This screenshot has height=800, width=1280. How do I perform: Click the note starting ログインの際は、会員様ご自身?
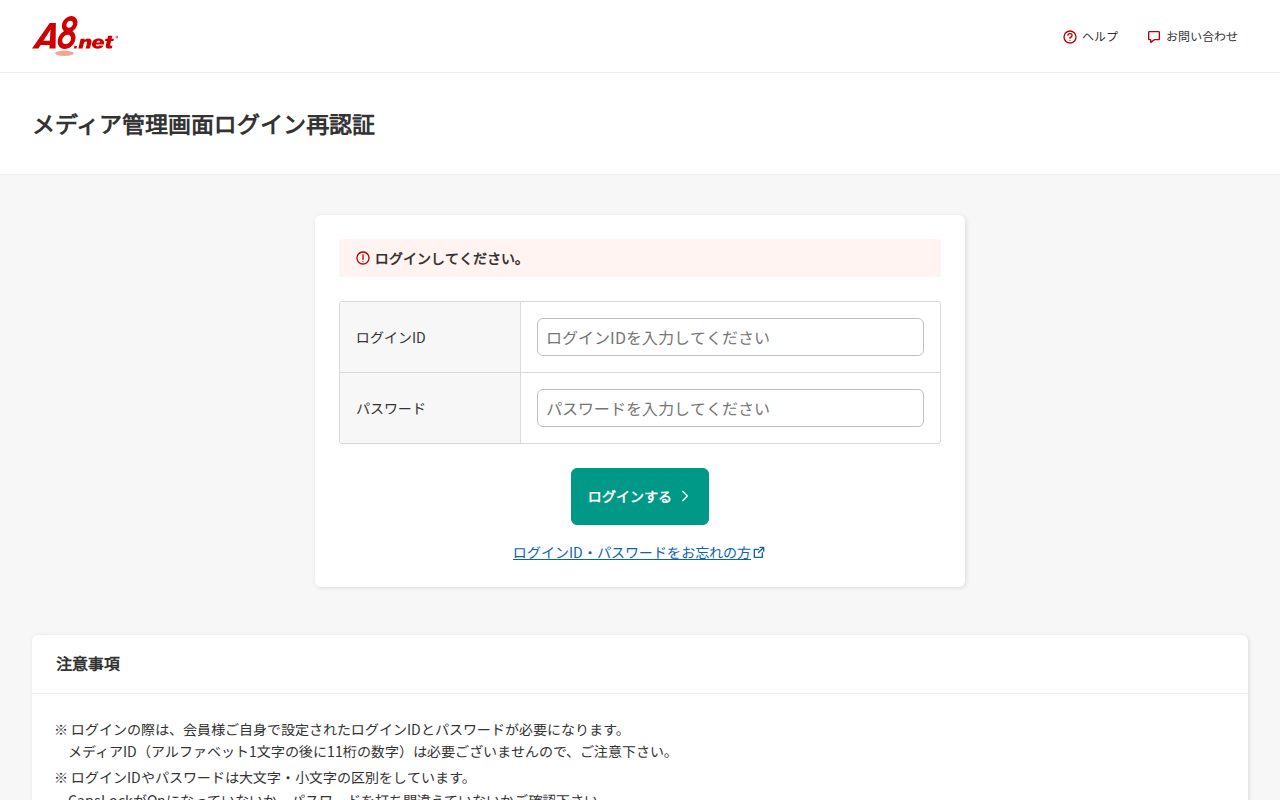pos(340,730)
